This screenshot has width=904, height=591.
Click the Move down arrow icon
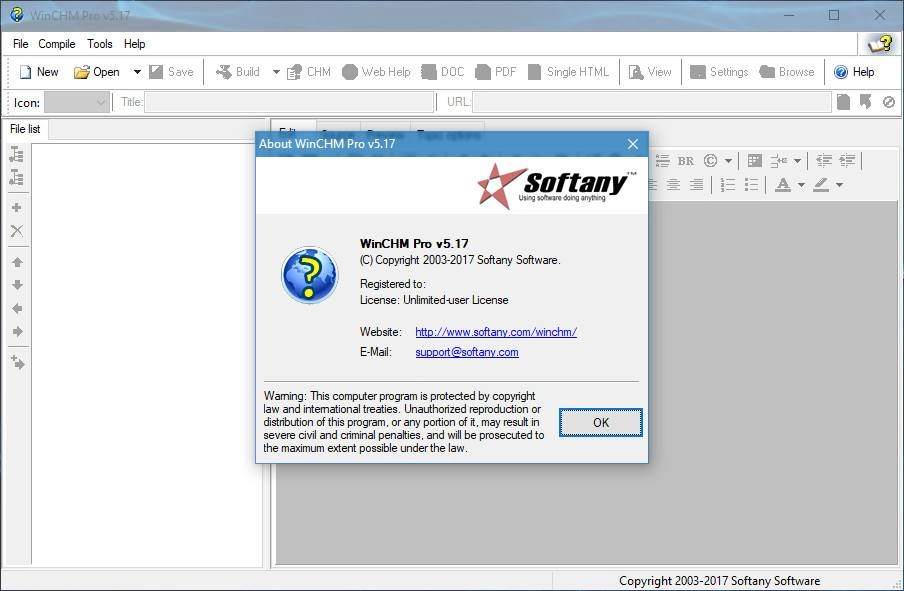click(17, 285)
